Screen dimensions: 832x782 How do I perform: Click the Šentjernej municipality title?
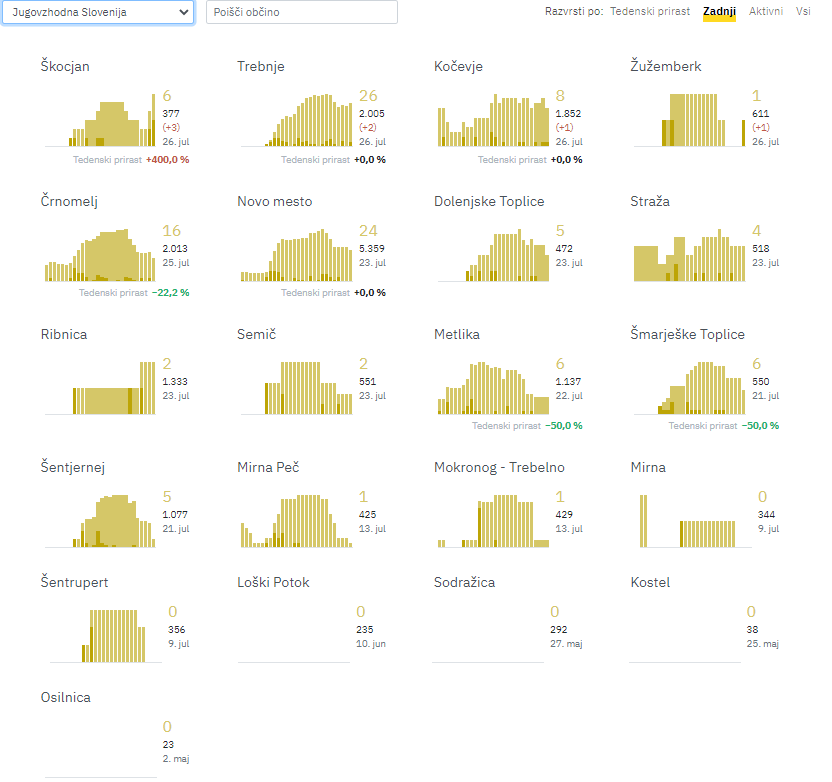point(73,468)
